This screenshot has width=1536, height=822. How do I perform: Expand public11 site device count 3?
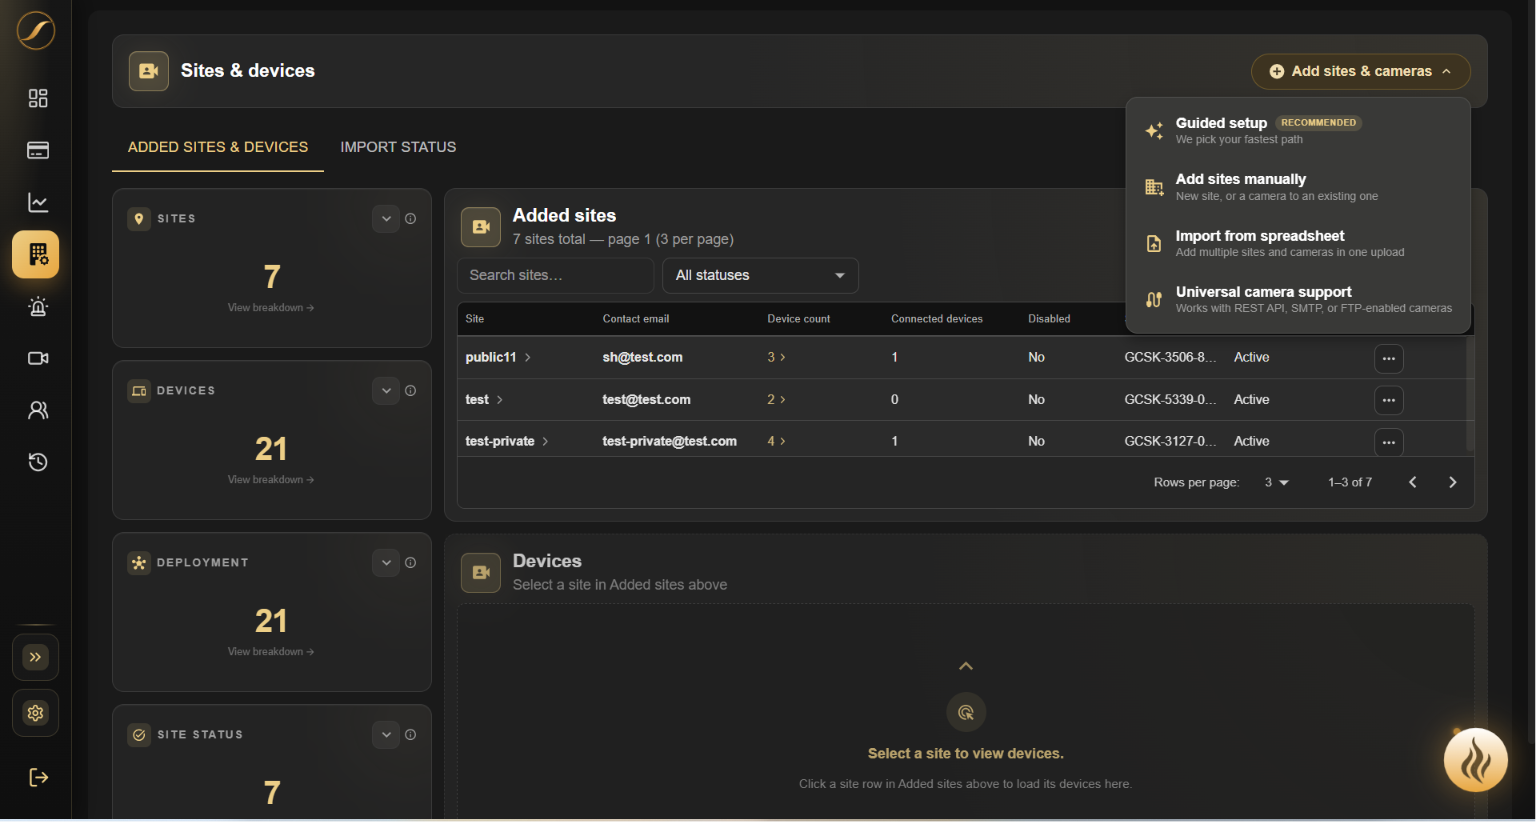point(776,357)
